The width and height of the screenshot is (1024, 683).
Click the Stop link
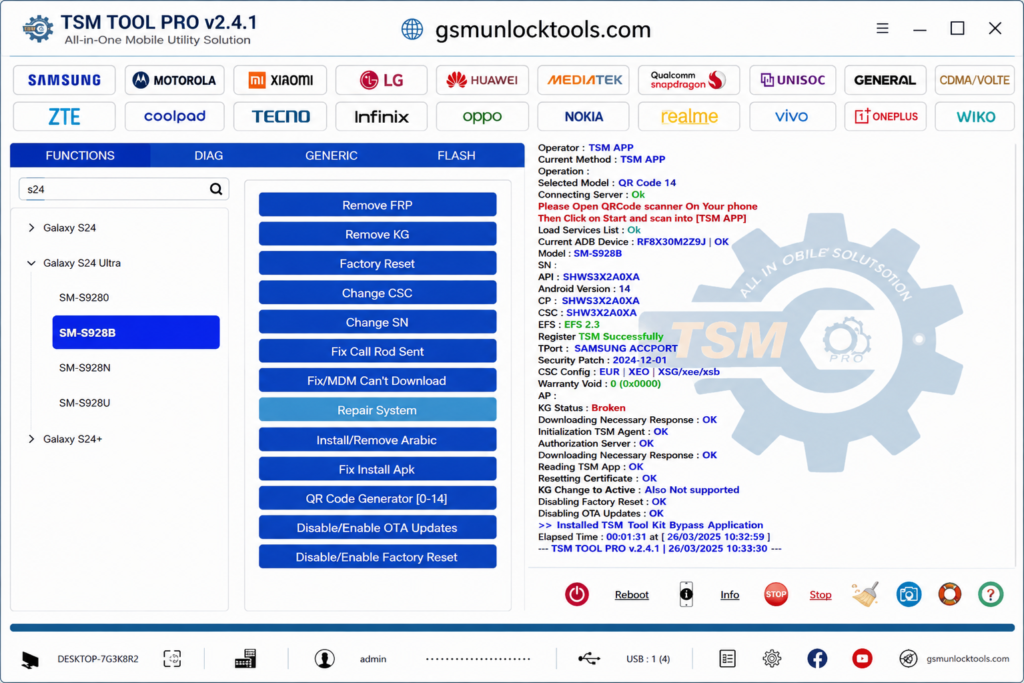coord(820,595)
